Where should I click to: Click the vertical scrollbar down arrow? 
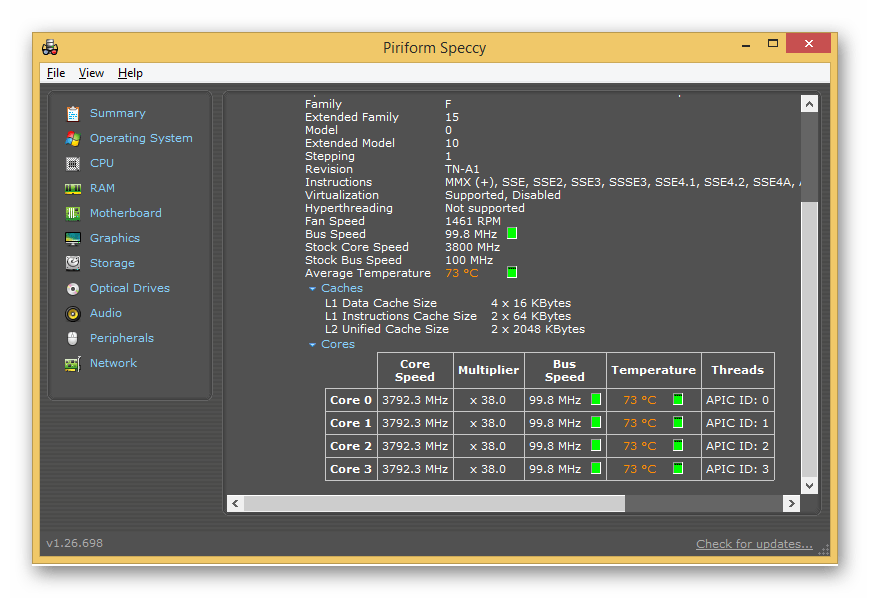click(x=810, y=485)
